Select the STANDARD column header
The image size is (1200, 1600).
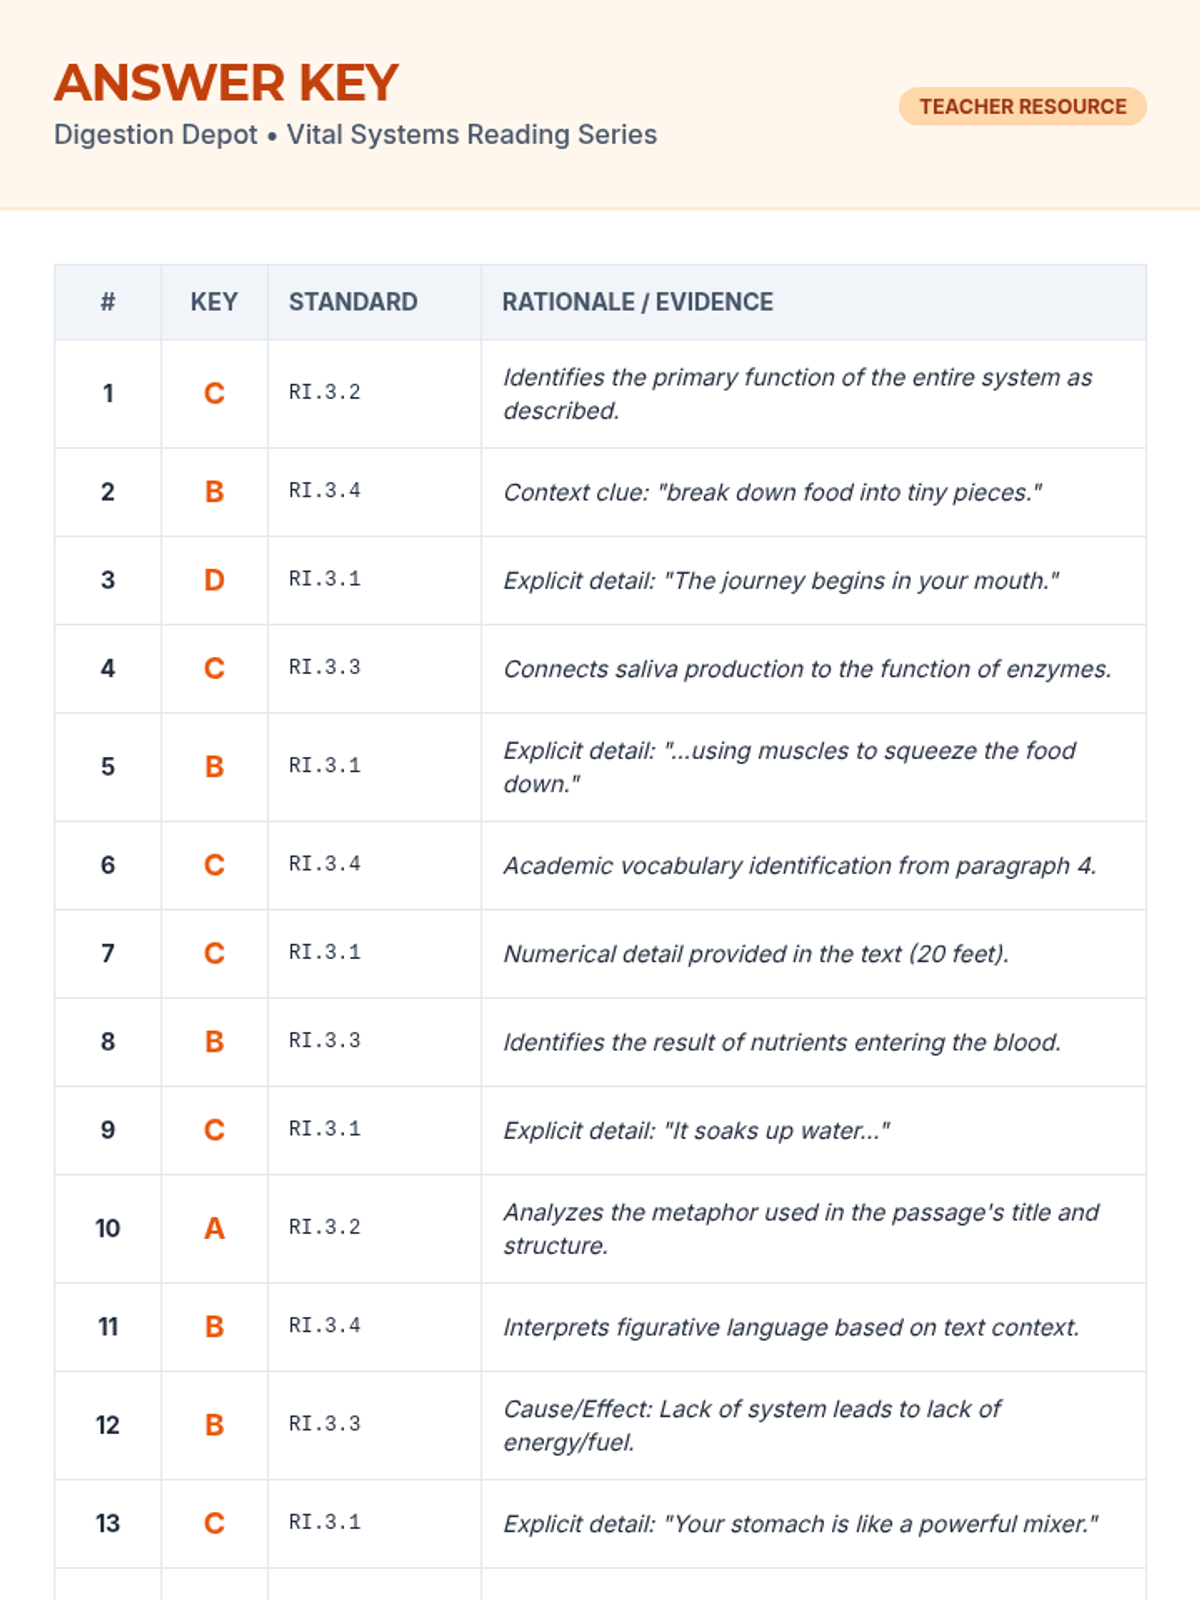tap(353, 302)
